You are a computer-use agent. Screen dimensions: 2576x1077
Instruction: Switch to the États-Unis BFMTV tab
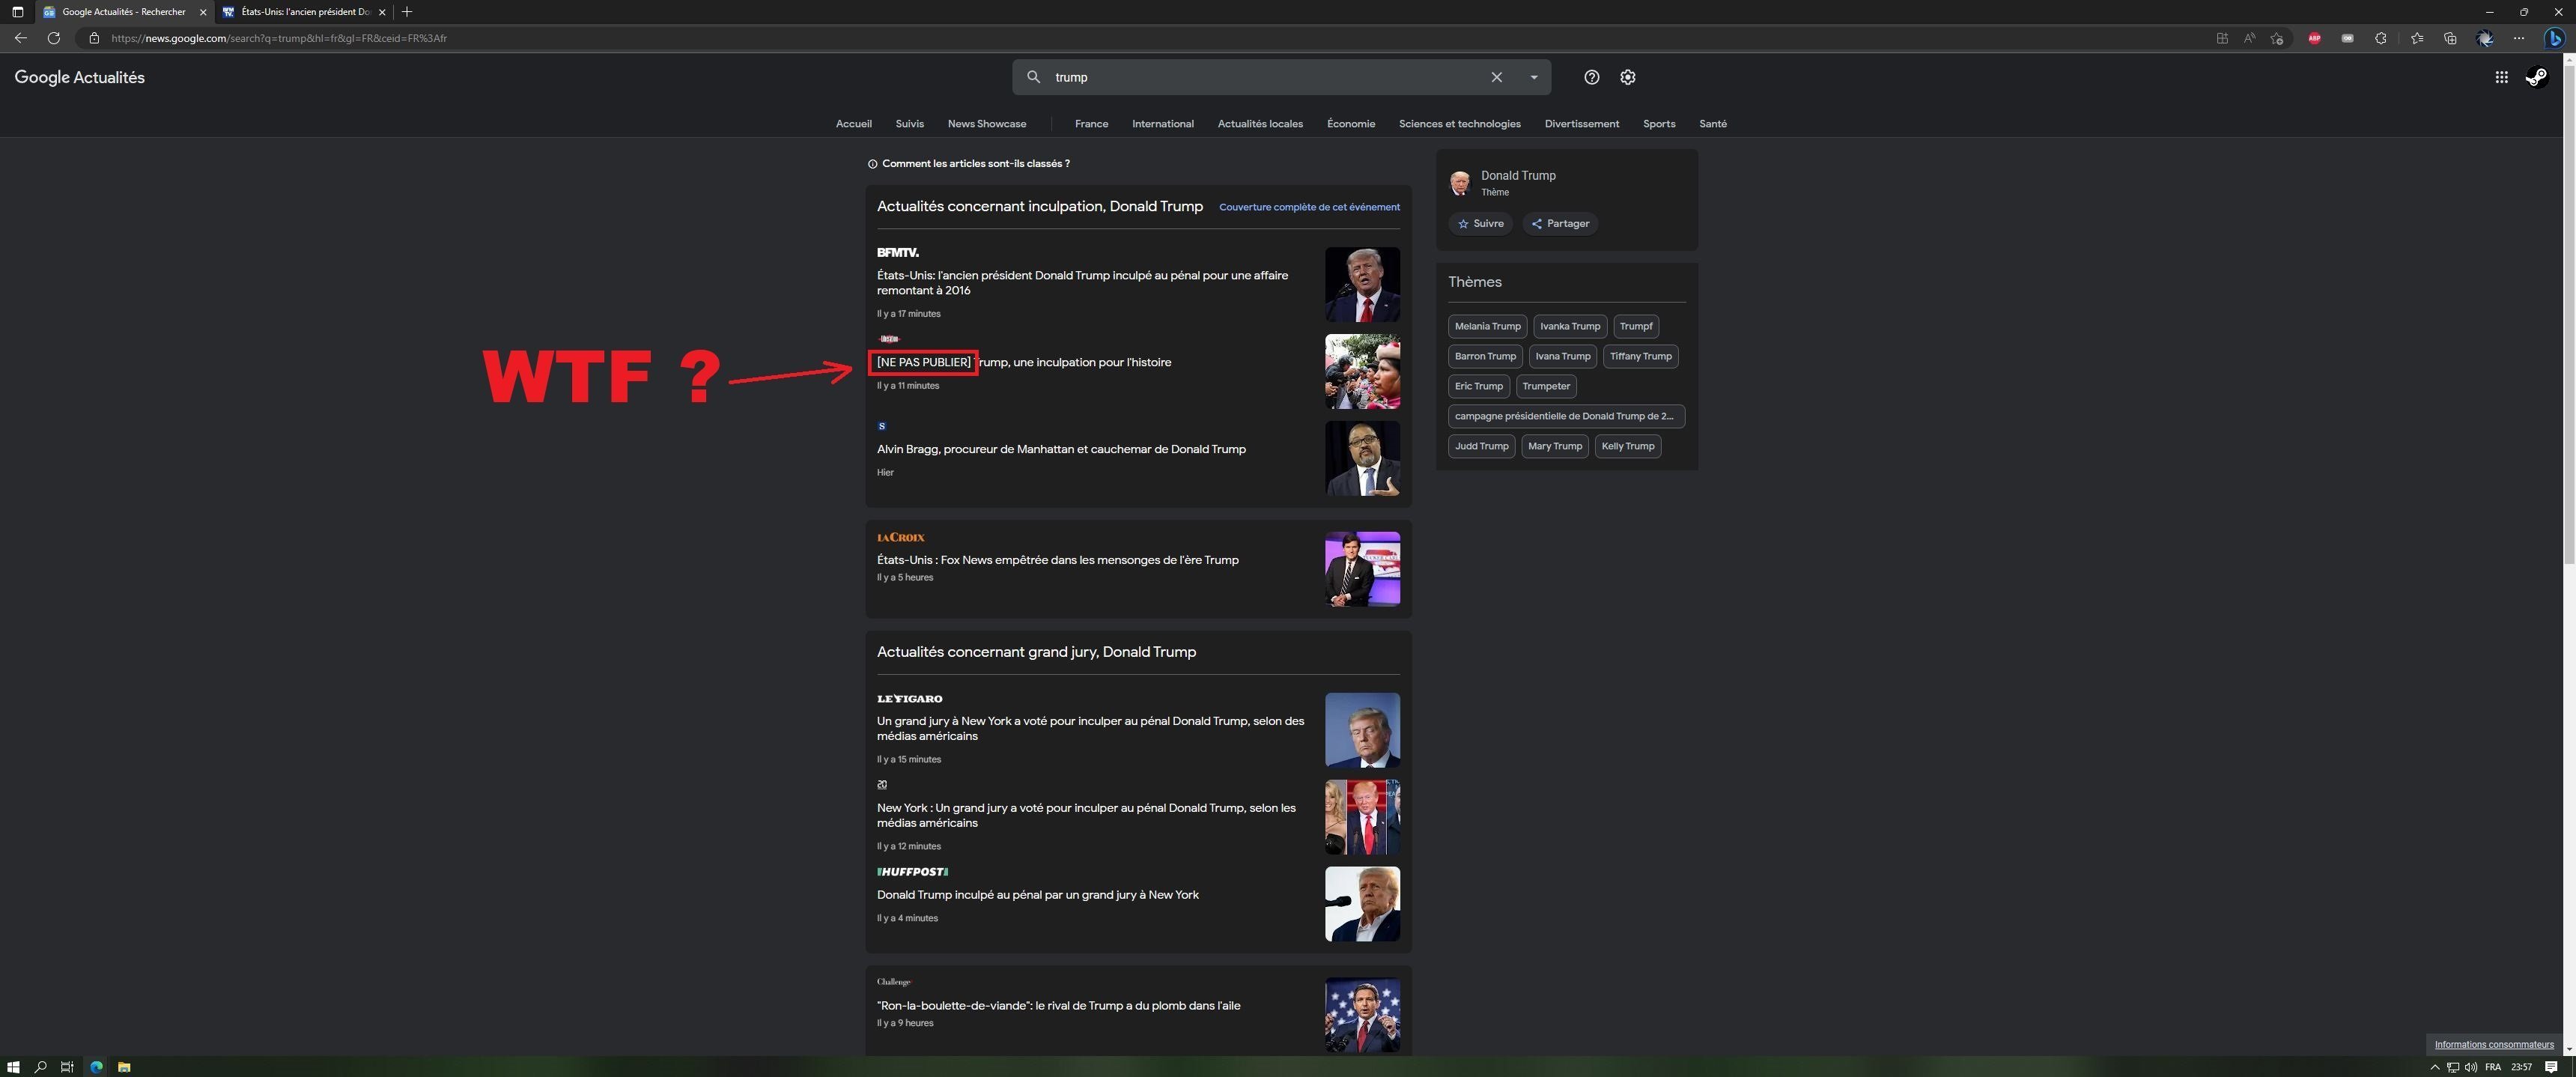click(x=304, y=12)
